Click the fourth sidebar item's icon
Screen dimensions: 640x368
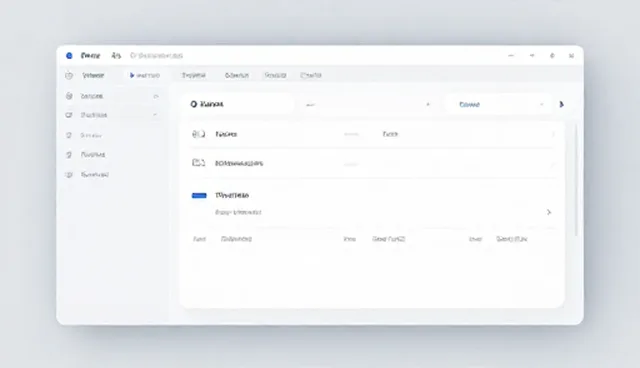click(69, 135)
